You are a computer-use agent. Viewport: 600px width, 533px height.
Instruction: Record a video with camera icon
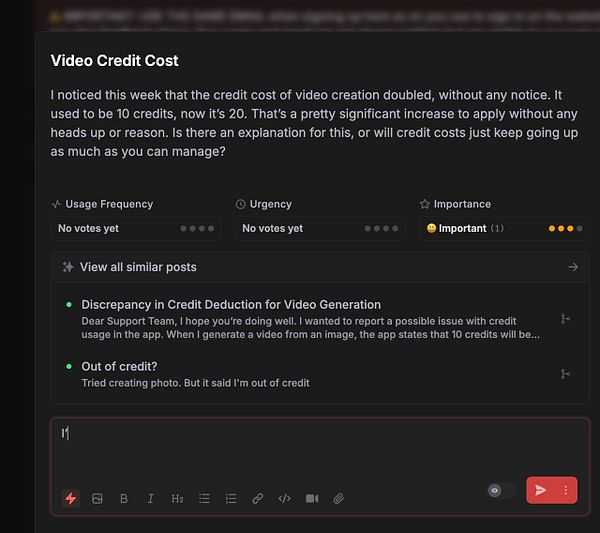coord(312,498)
